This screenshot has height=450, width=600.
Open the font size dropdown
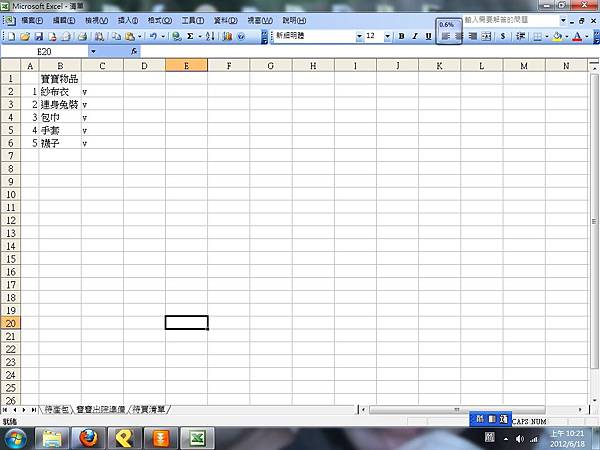click(388, 36)
